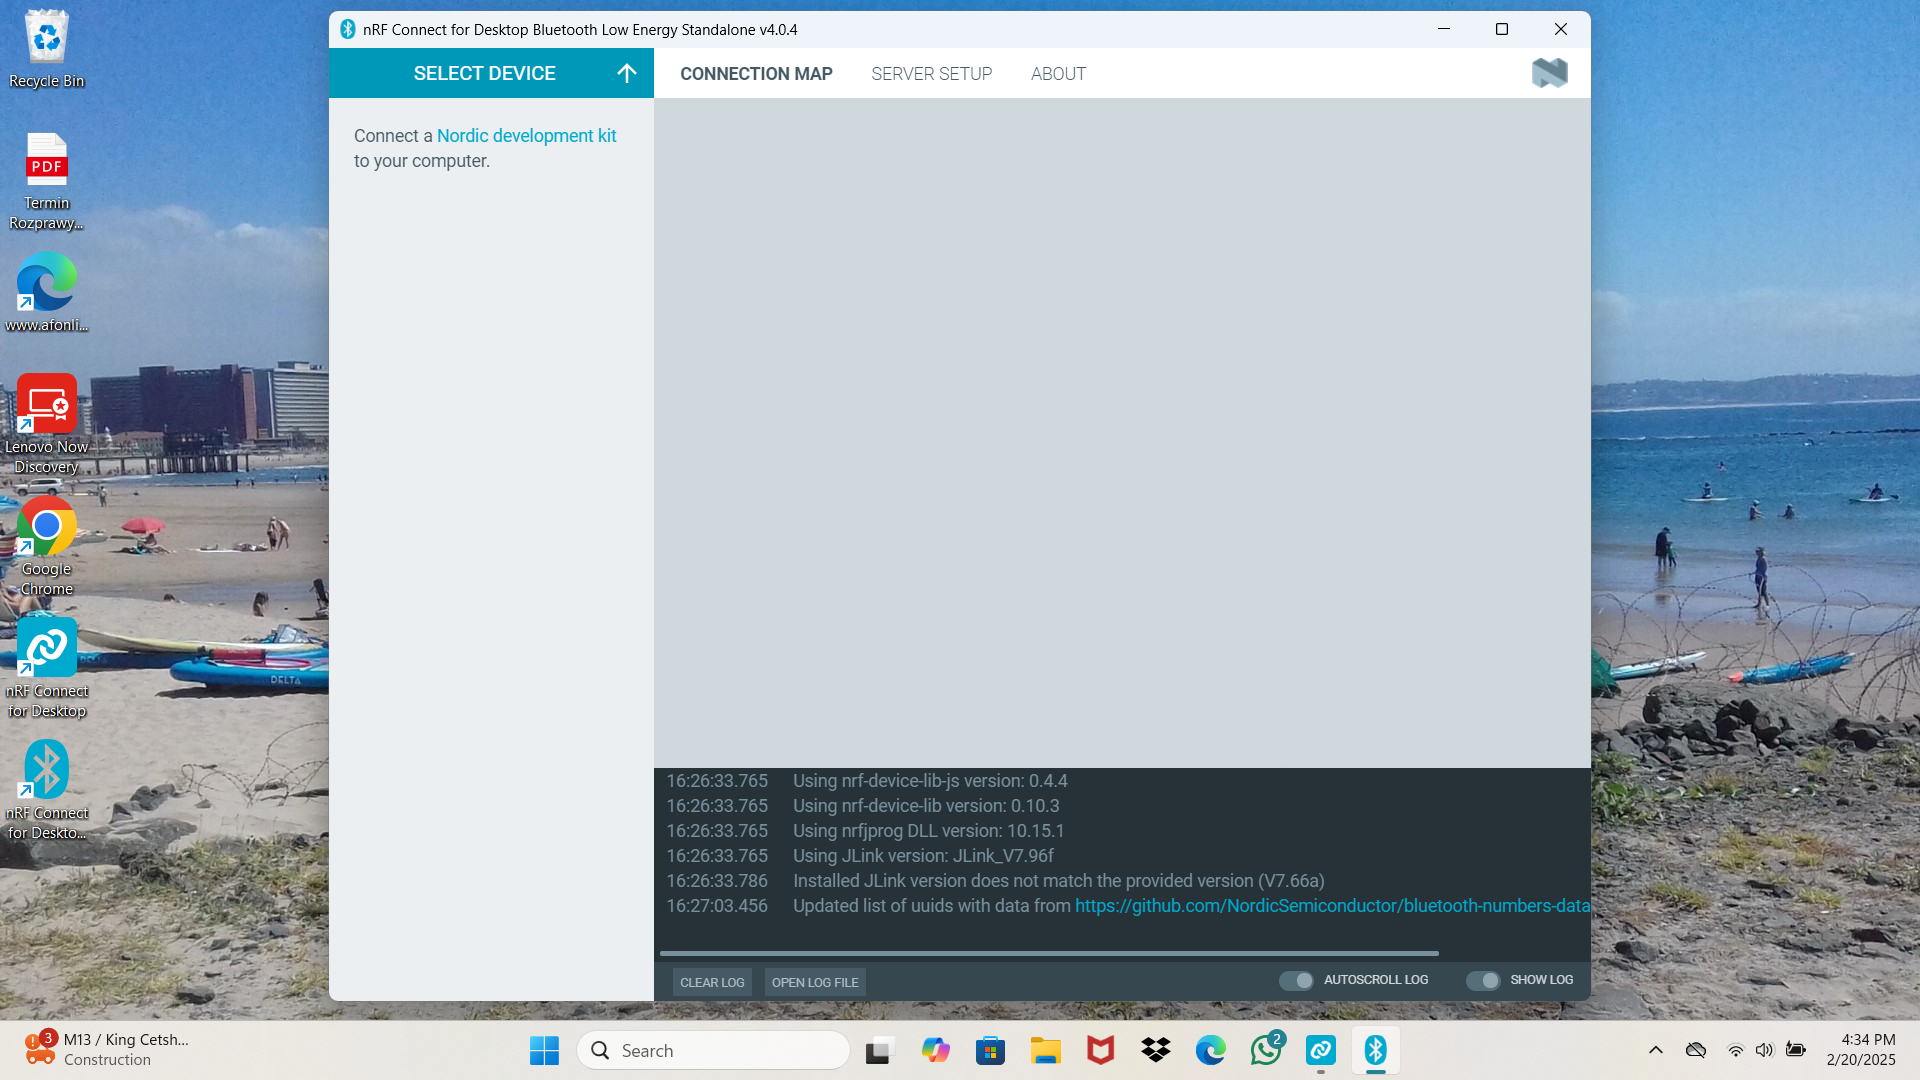The height and width of the screenshot is (1080, 1920).
Task: Click log line 'Using nrfjprog DLL version: 10.15.1'
Action: (x=928, y=831)
